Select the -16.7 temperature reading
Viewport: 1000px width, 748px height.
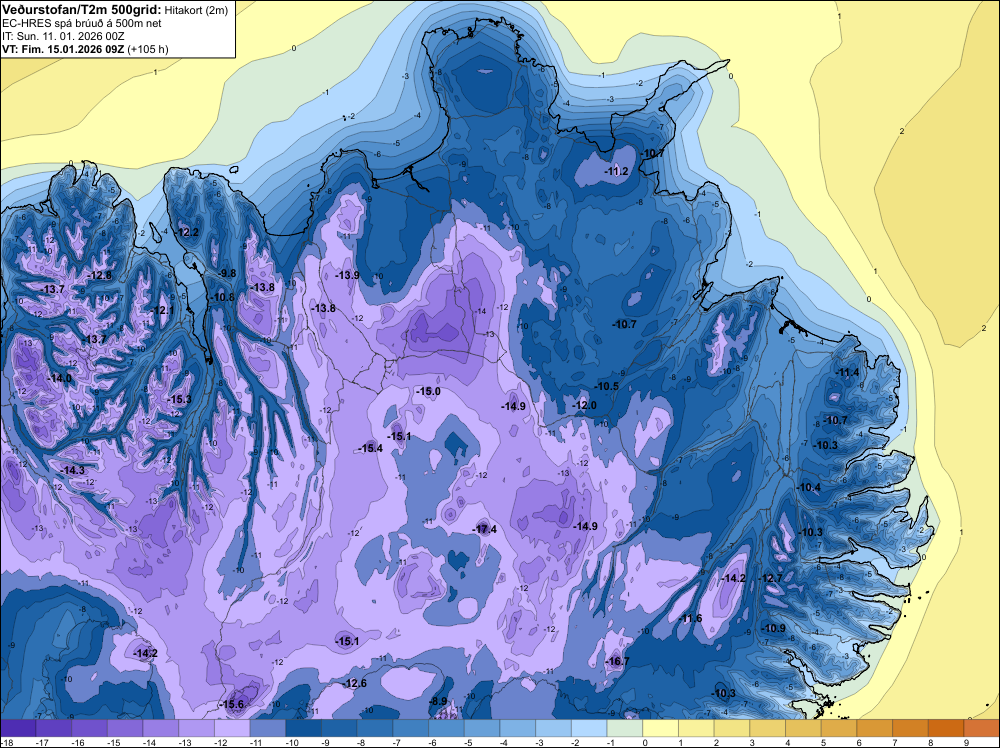click(x=617, y=661)
